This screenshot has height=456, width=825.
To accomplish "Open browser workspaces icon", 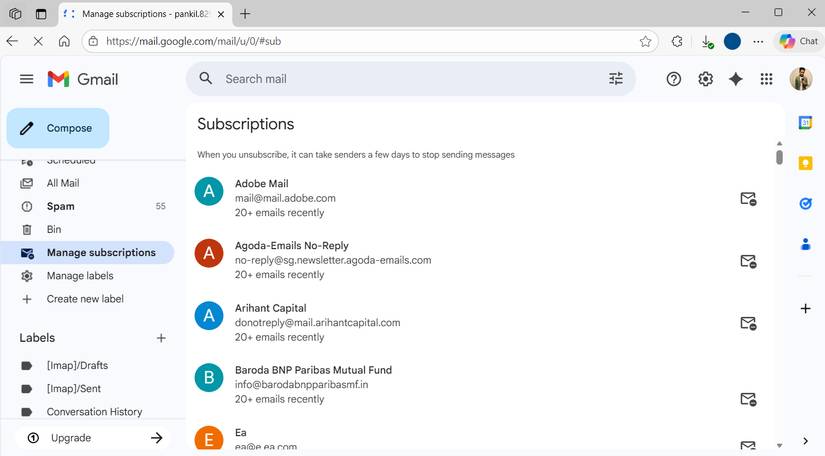I will point(15,14).
